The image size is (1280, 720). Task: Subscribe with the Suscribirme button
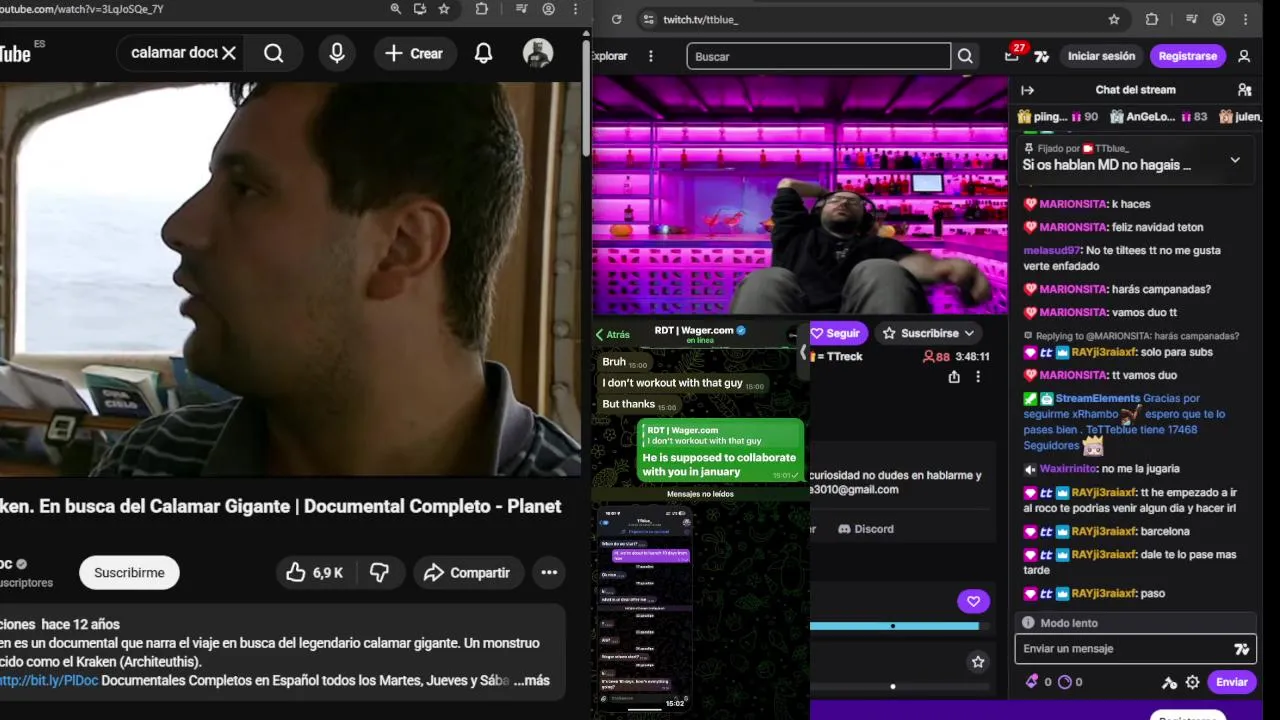coord(129,573)
